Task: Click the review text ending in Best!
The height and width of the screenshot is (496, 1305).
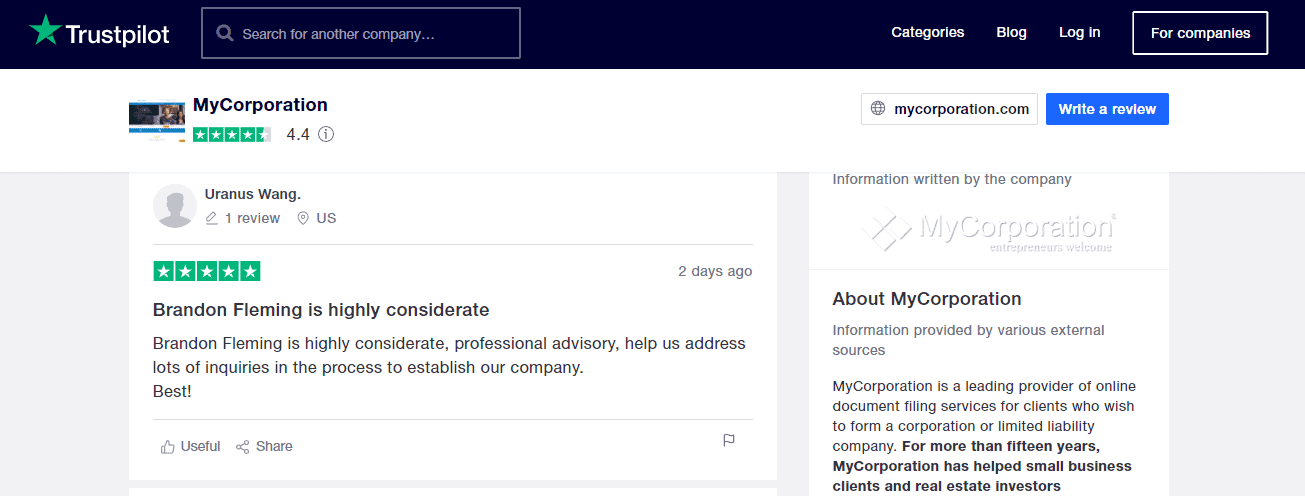Action: (x=449, y=367)
